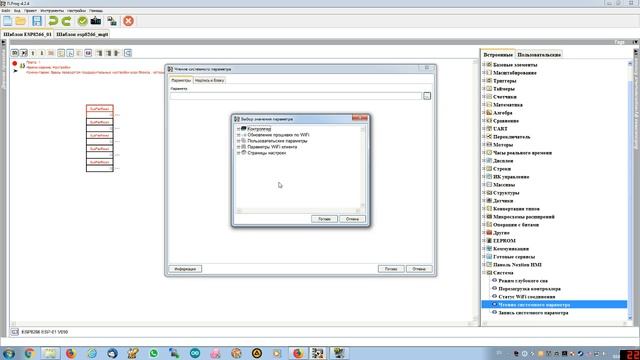Select the Часы реального времени category
The height and width of the screenshot is (360, 640).
point(522,153)
